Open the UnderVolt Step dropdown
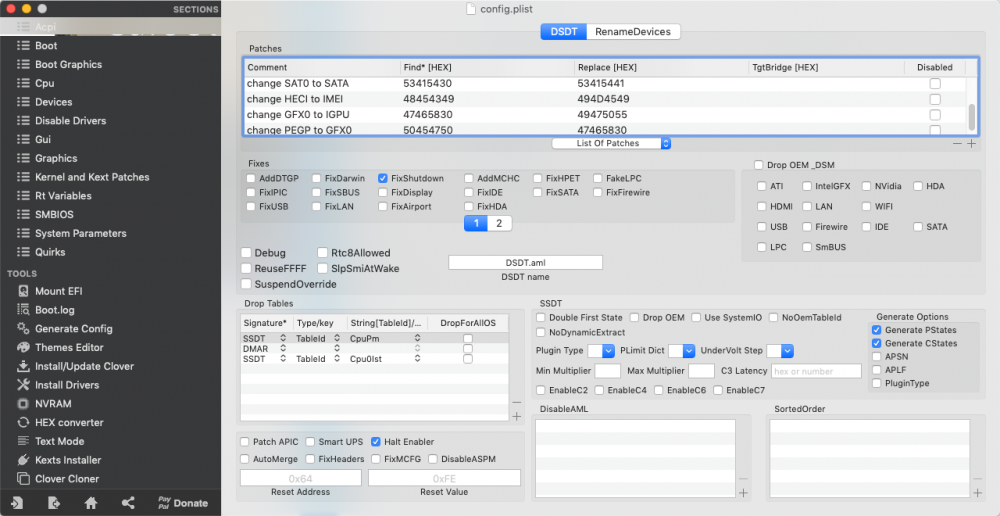This screenshot has width=1000, height=516. tap(780, 351)
